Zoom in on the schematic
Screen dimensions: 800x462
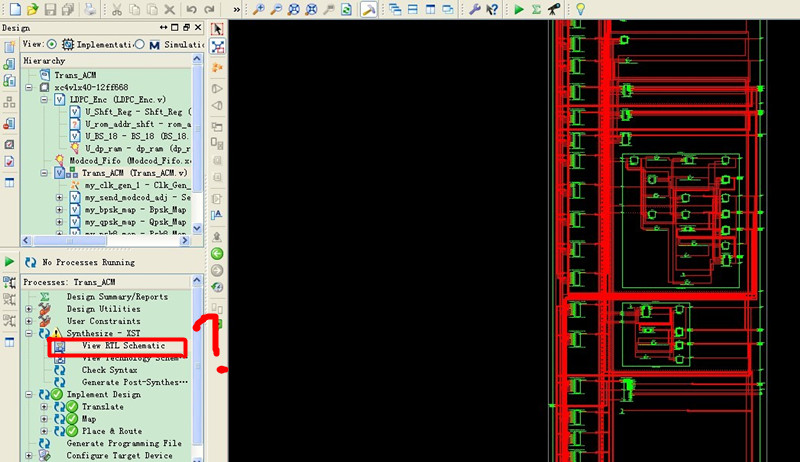[x=259, y=9]
